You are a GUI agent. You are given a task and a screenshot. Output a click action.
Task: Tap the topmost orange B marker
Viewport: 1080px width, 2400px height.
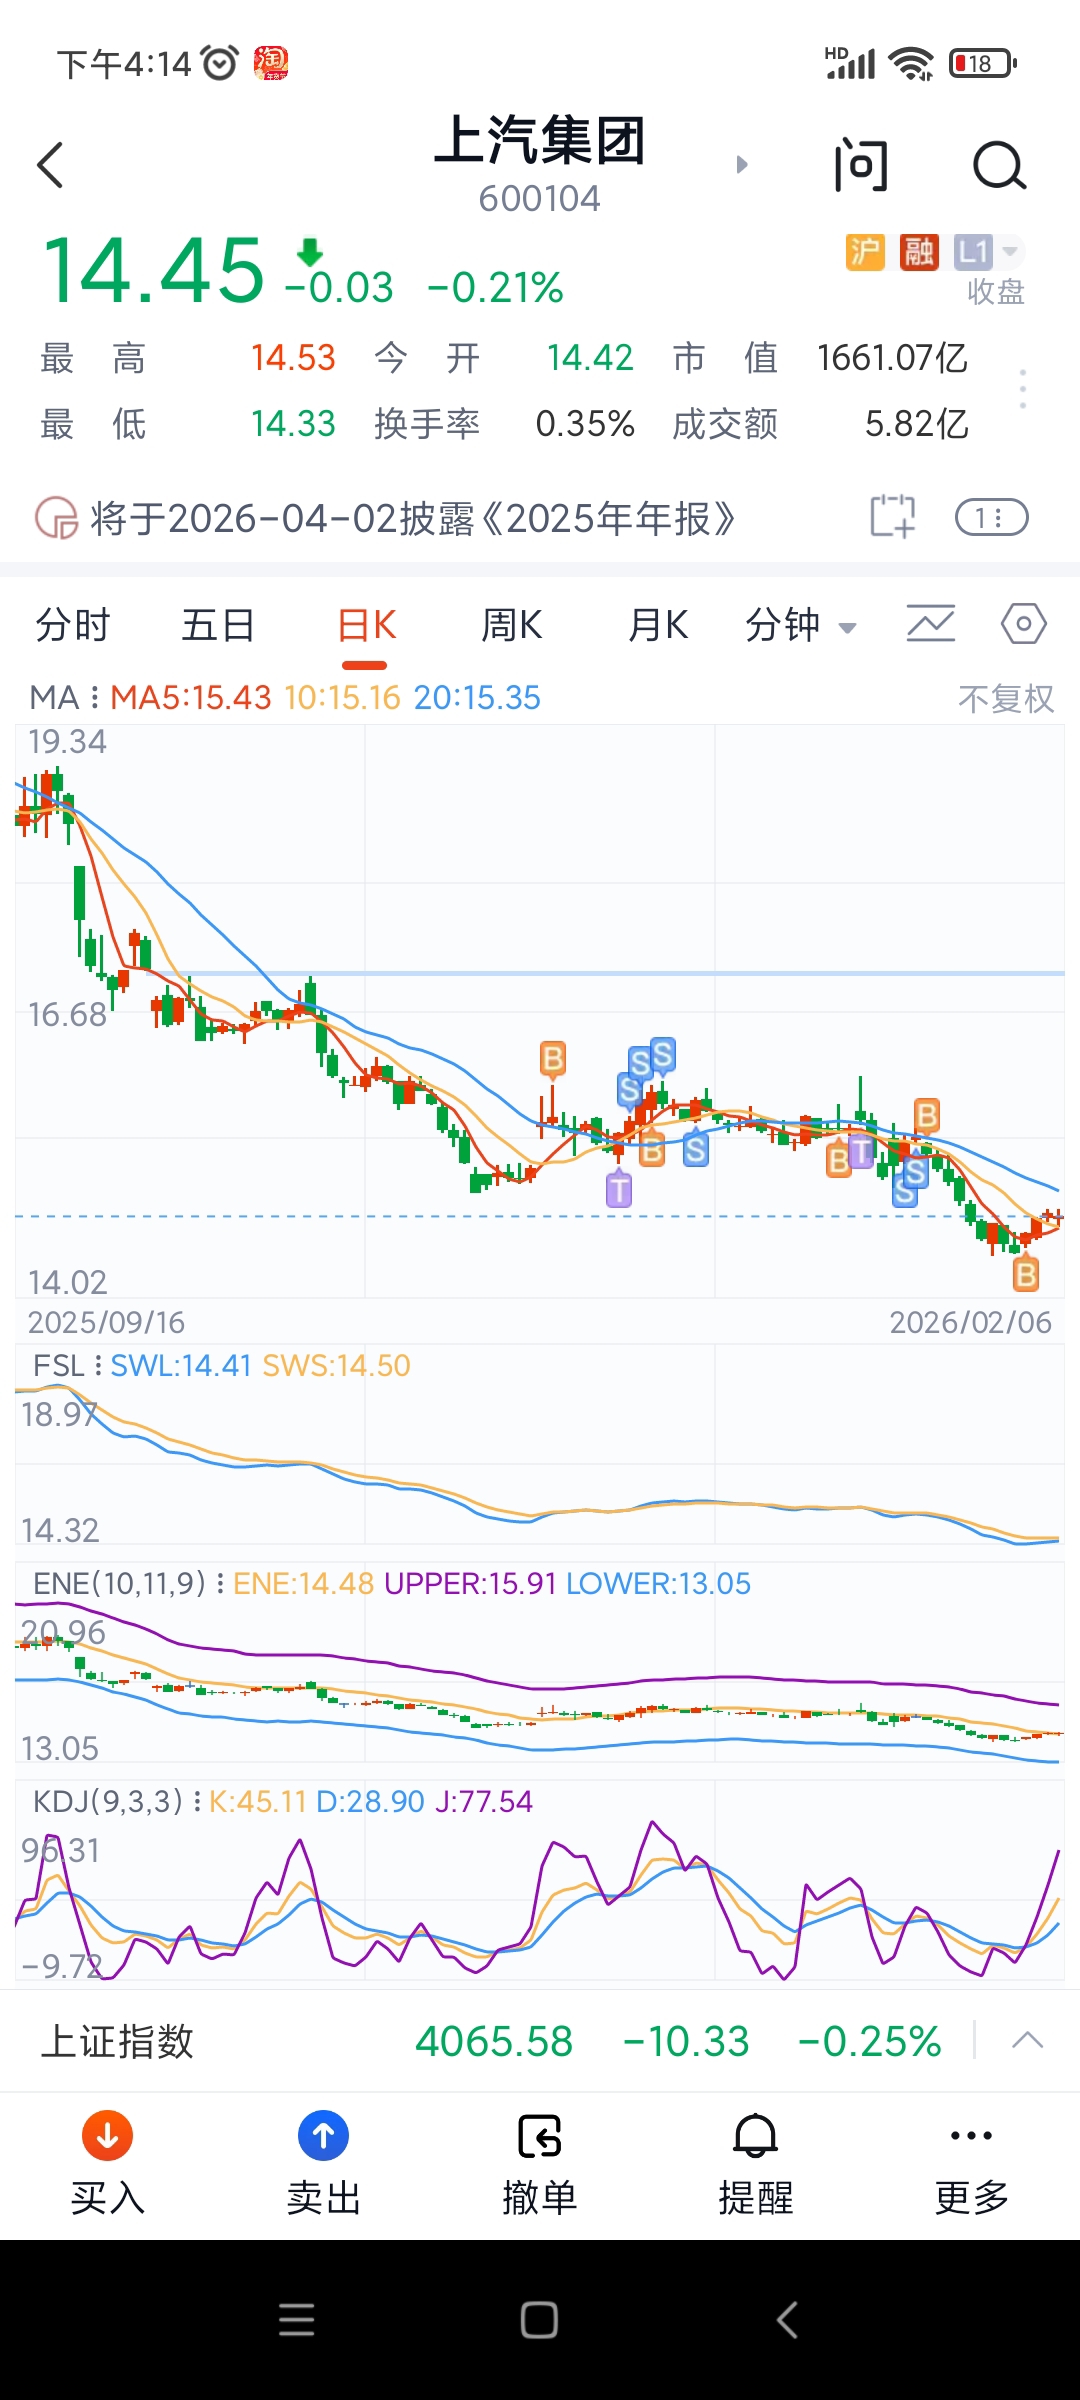point(553,1059)
